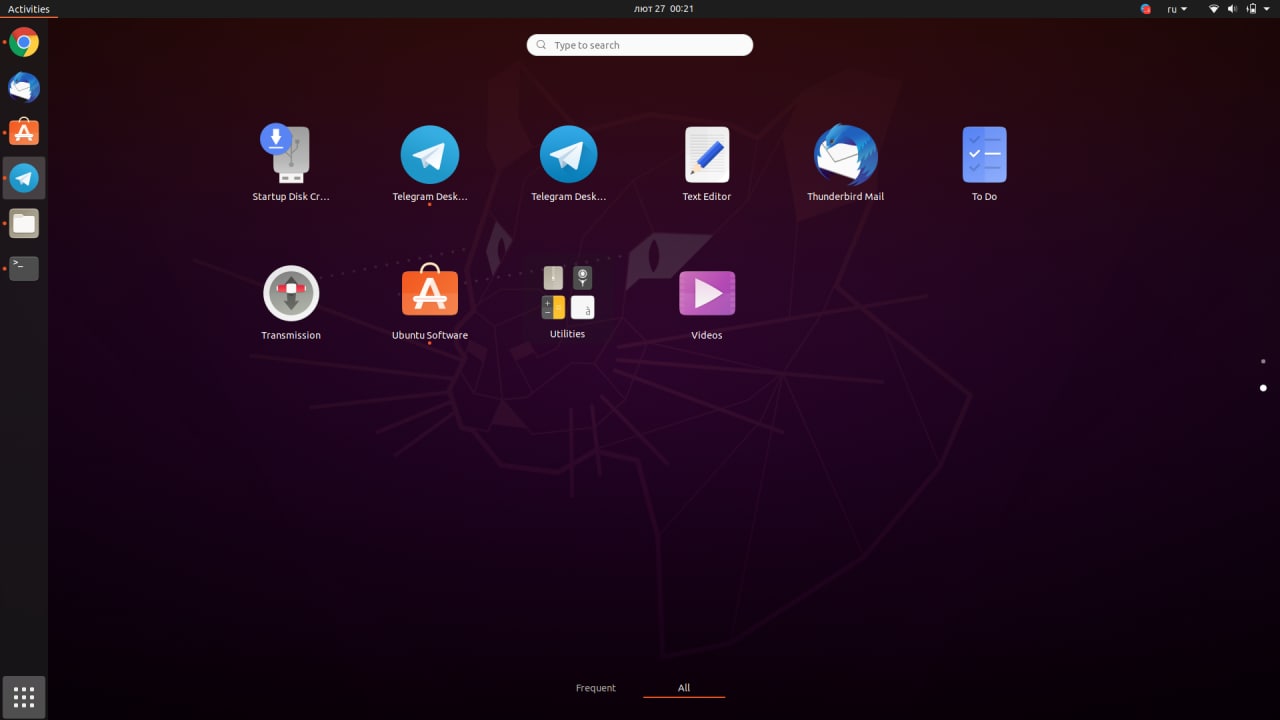Launch the Videos player
This screenshot has height=720, width=1280.
click(707, 302)
